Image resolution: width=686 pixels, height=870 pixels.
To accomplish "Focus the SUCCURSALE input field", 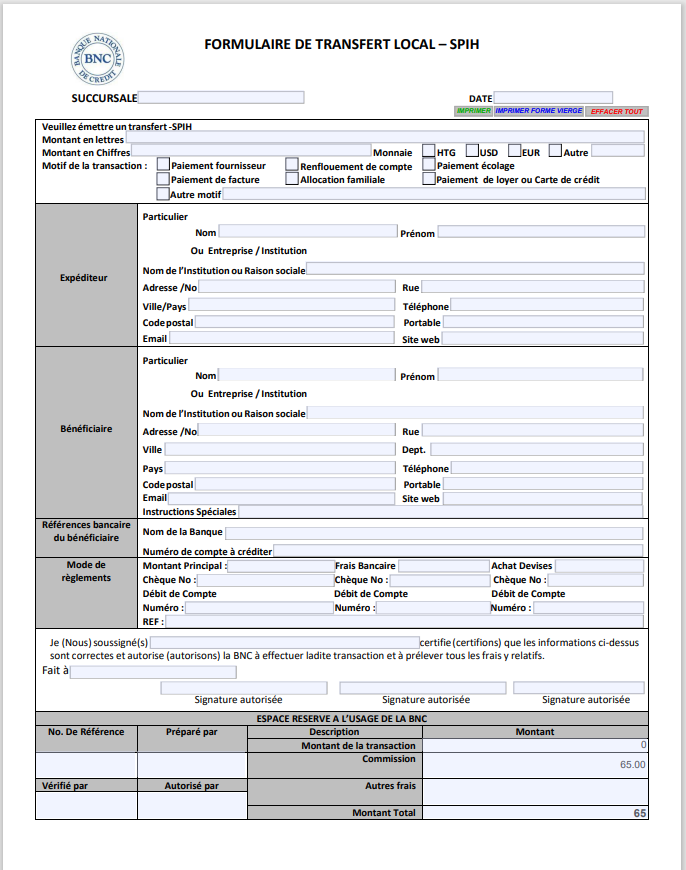I will 221,98.
